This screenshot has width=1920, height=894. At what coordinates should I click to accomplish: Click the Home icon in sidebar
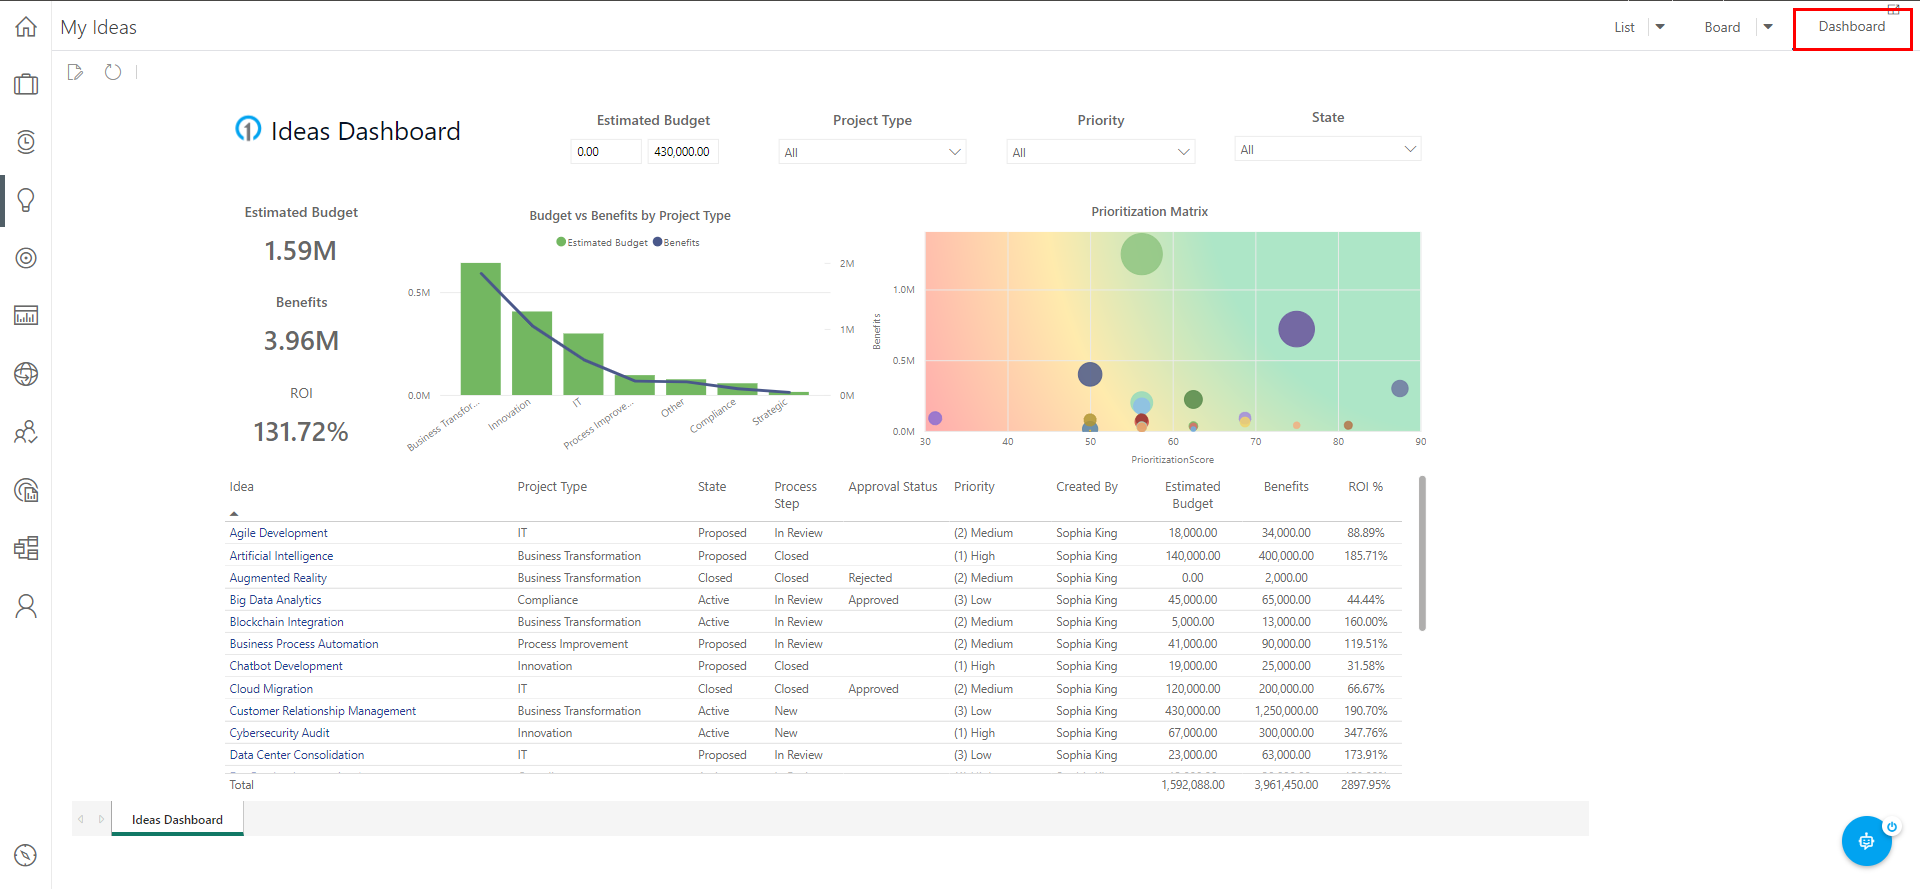coord(26,27)
